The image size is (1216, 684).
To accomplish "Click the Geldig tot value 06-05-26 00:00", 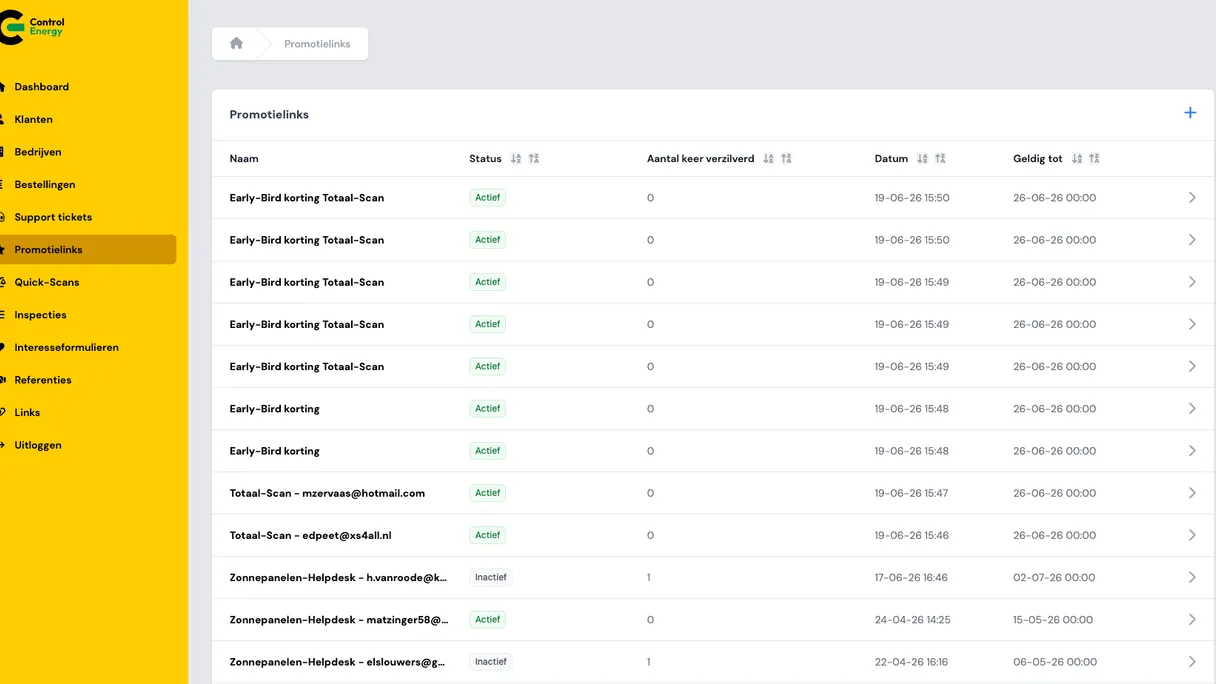I will click(x=1055, y=661).
